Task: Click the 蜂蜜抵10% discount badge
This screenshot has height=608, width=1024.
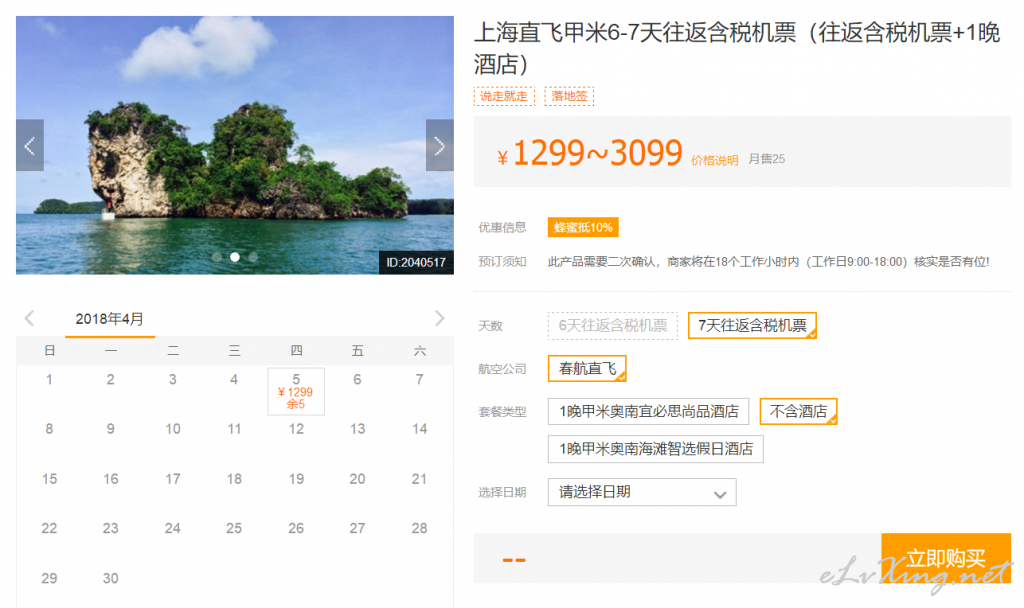Action: pyautogui.click(x=583, y=227)
